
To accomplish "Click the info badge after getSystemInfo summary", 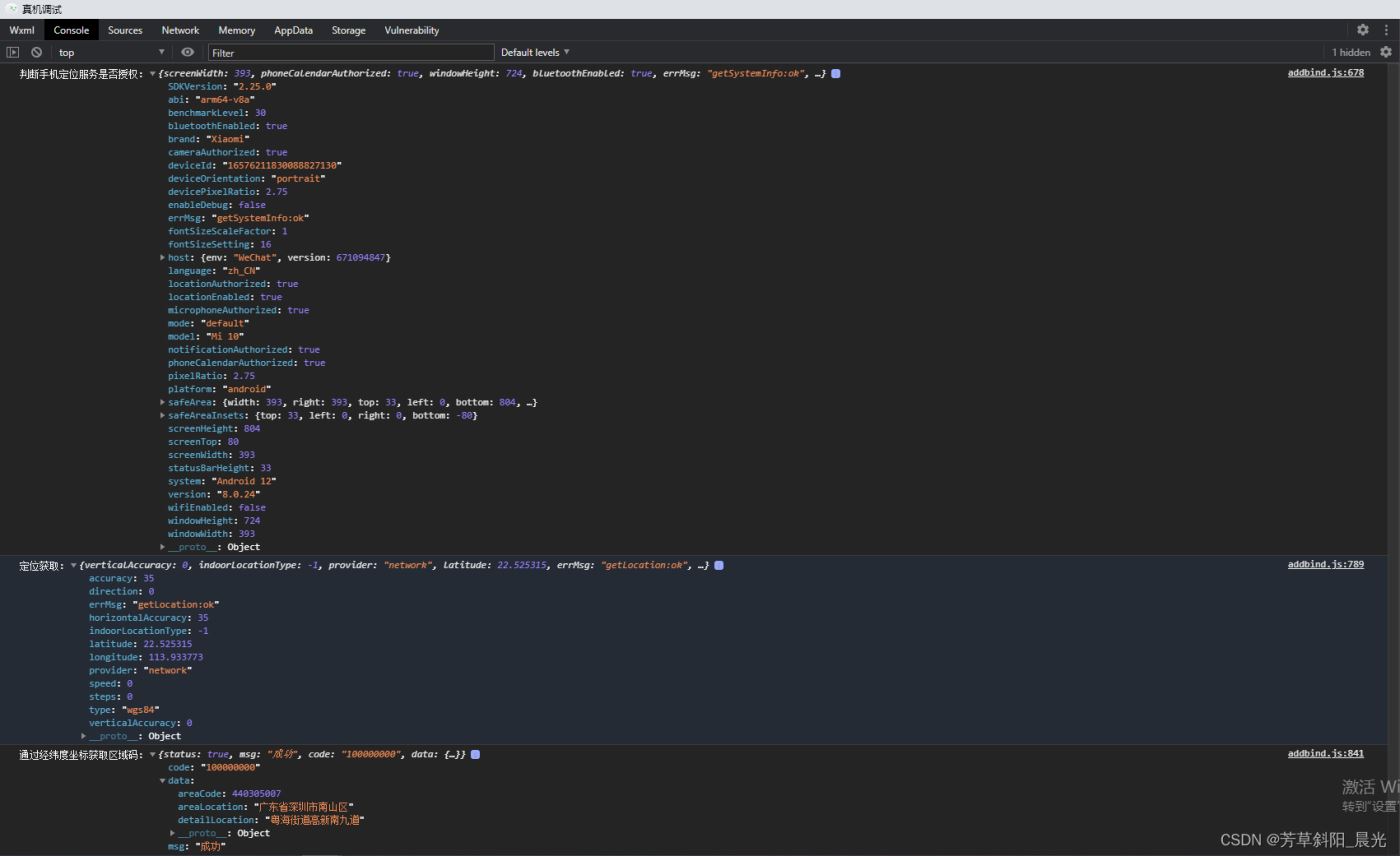I will pos(836,73).
